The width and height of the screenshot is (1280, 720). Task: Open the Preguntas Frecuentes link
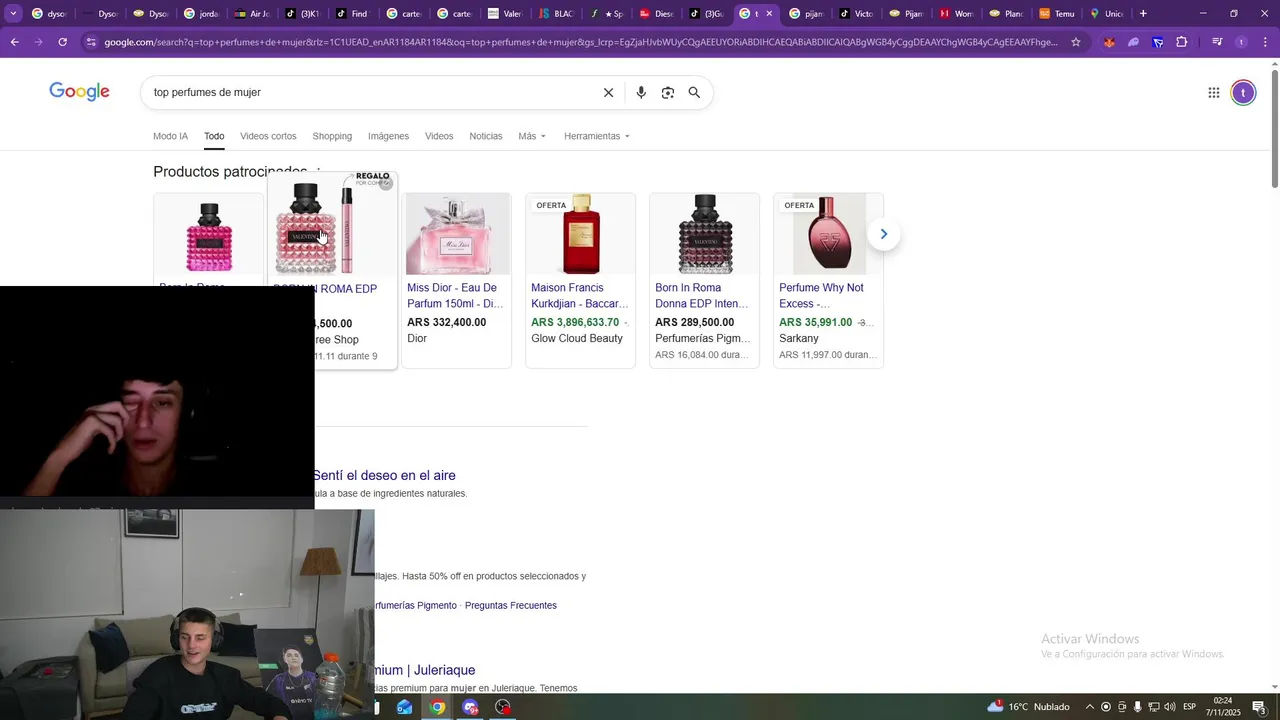[x=510, y=605]
